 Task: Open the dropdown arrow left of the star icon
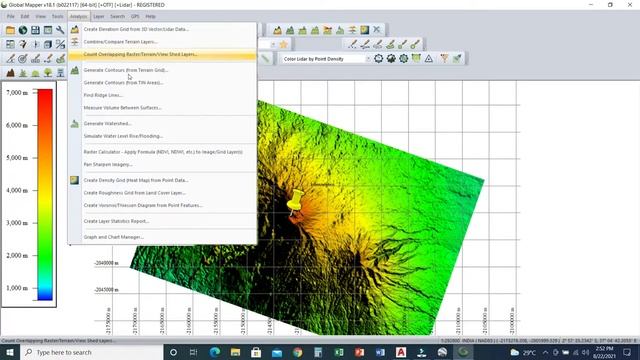[273, 44]
